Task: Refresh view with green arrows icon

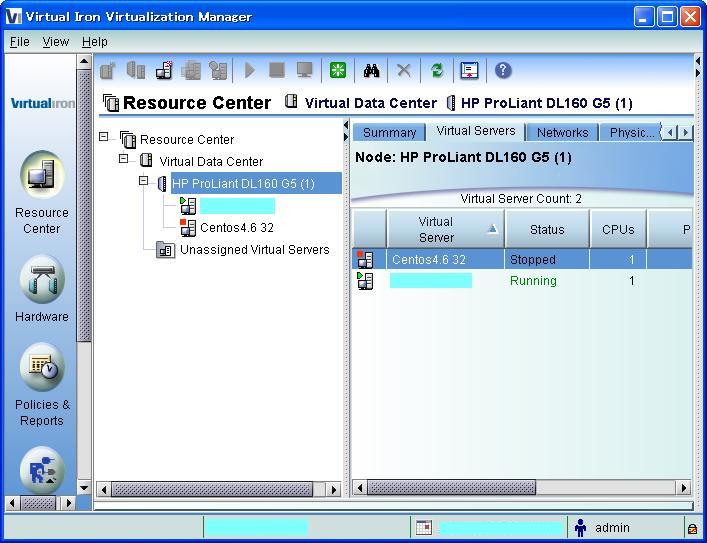Action: (x=436, y=70)
